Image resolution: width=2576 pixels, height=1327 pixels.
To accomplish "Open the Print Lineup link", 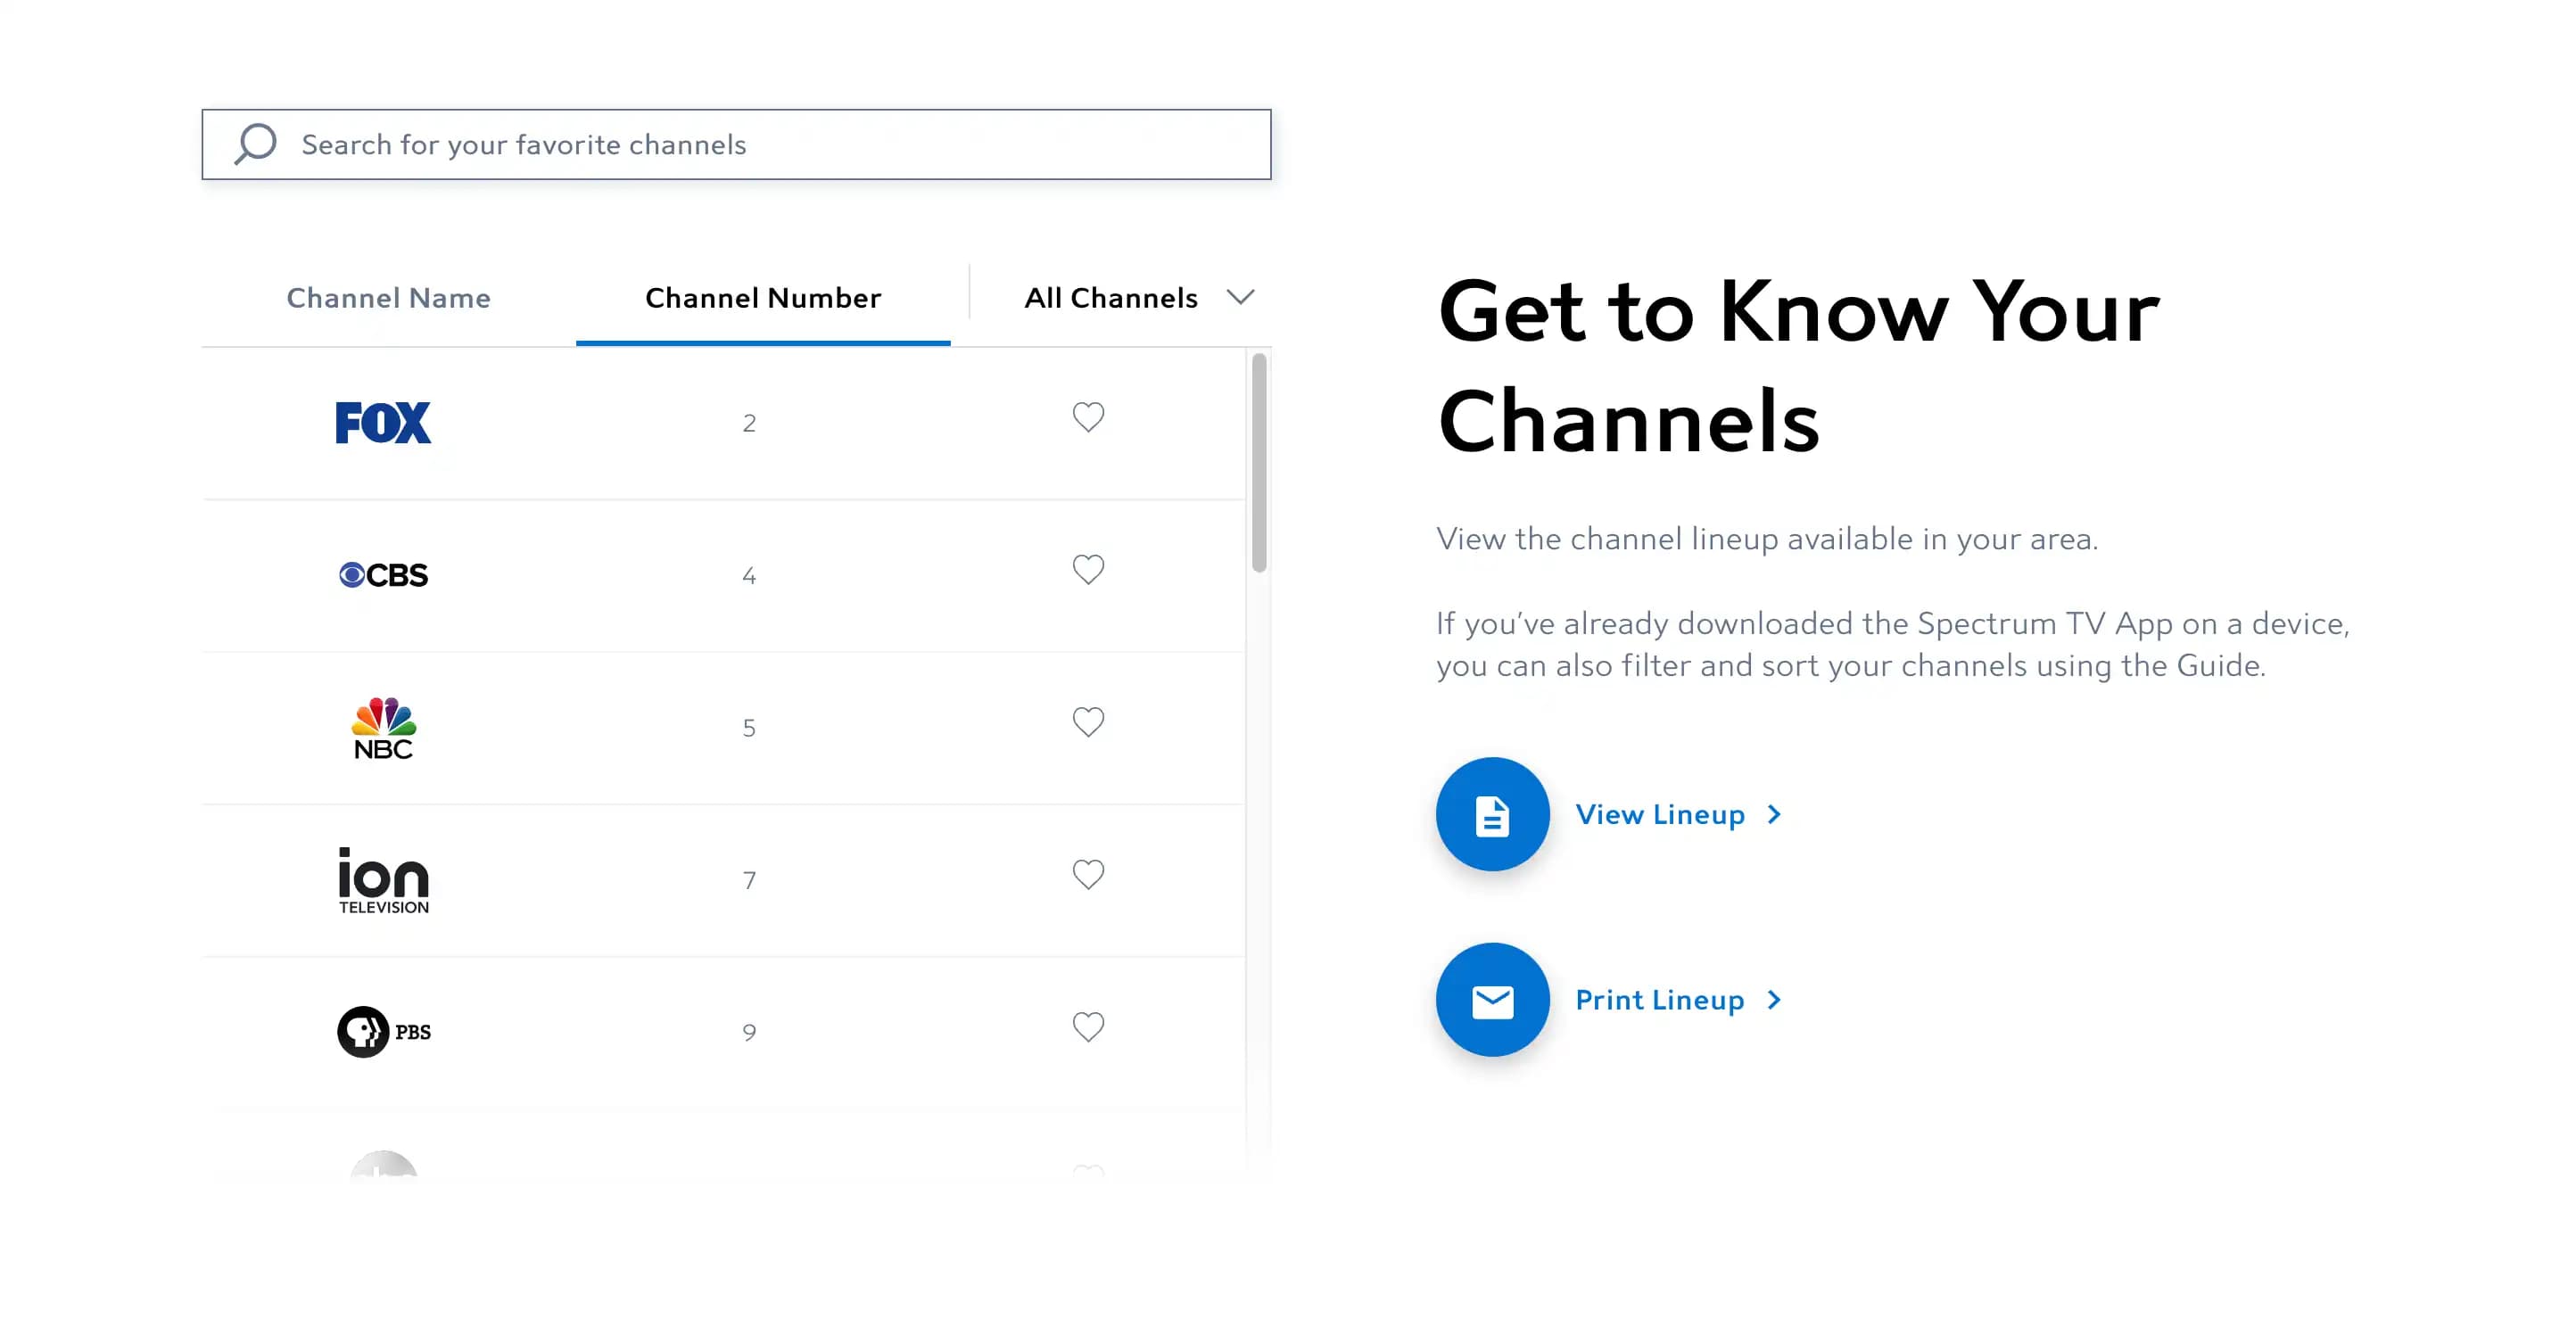I will (x=1660, y=1000).
